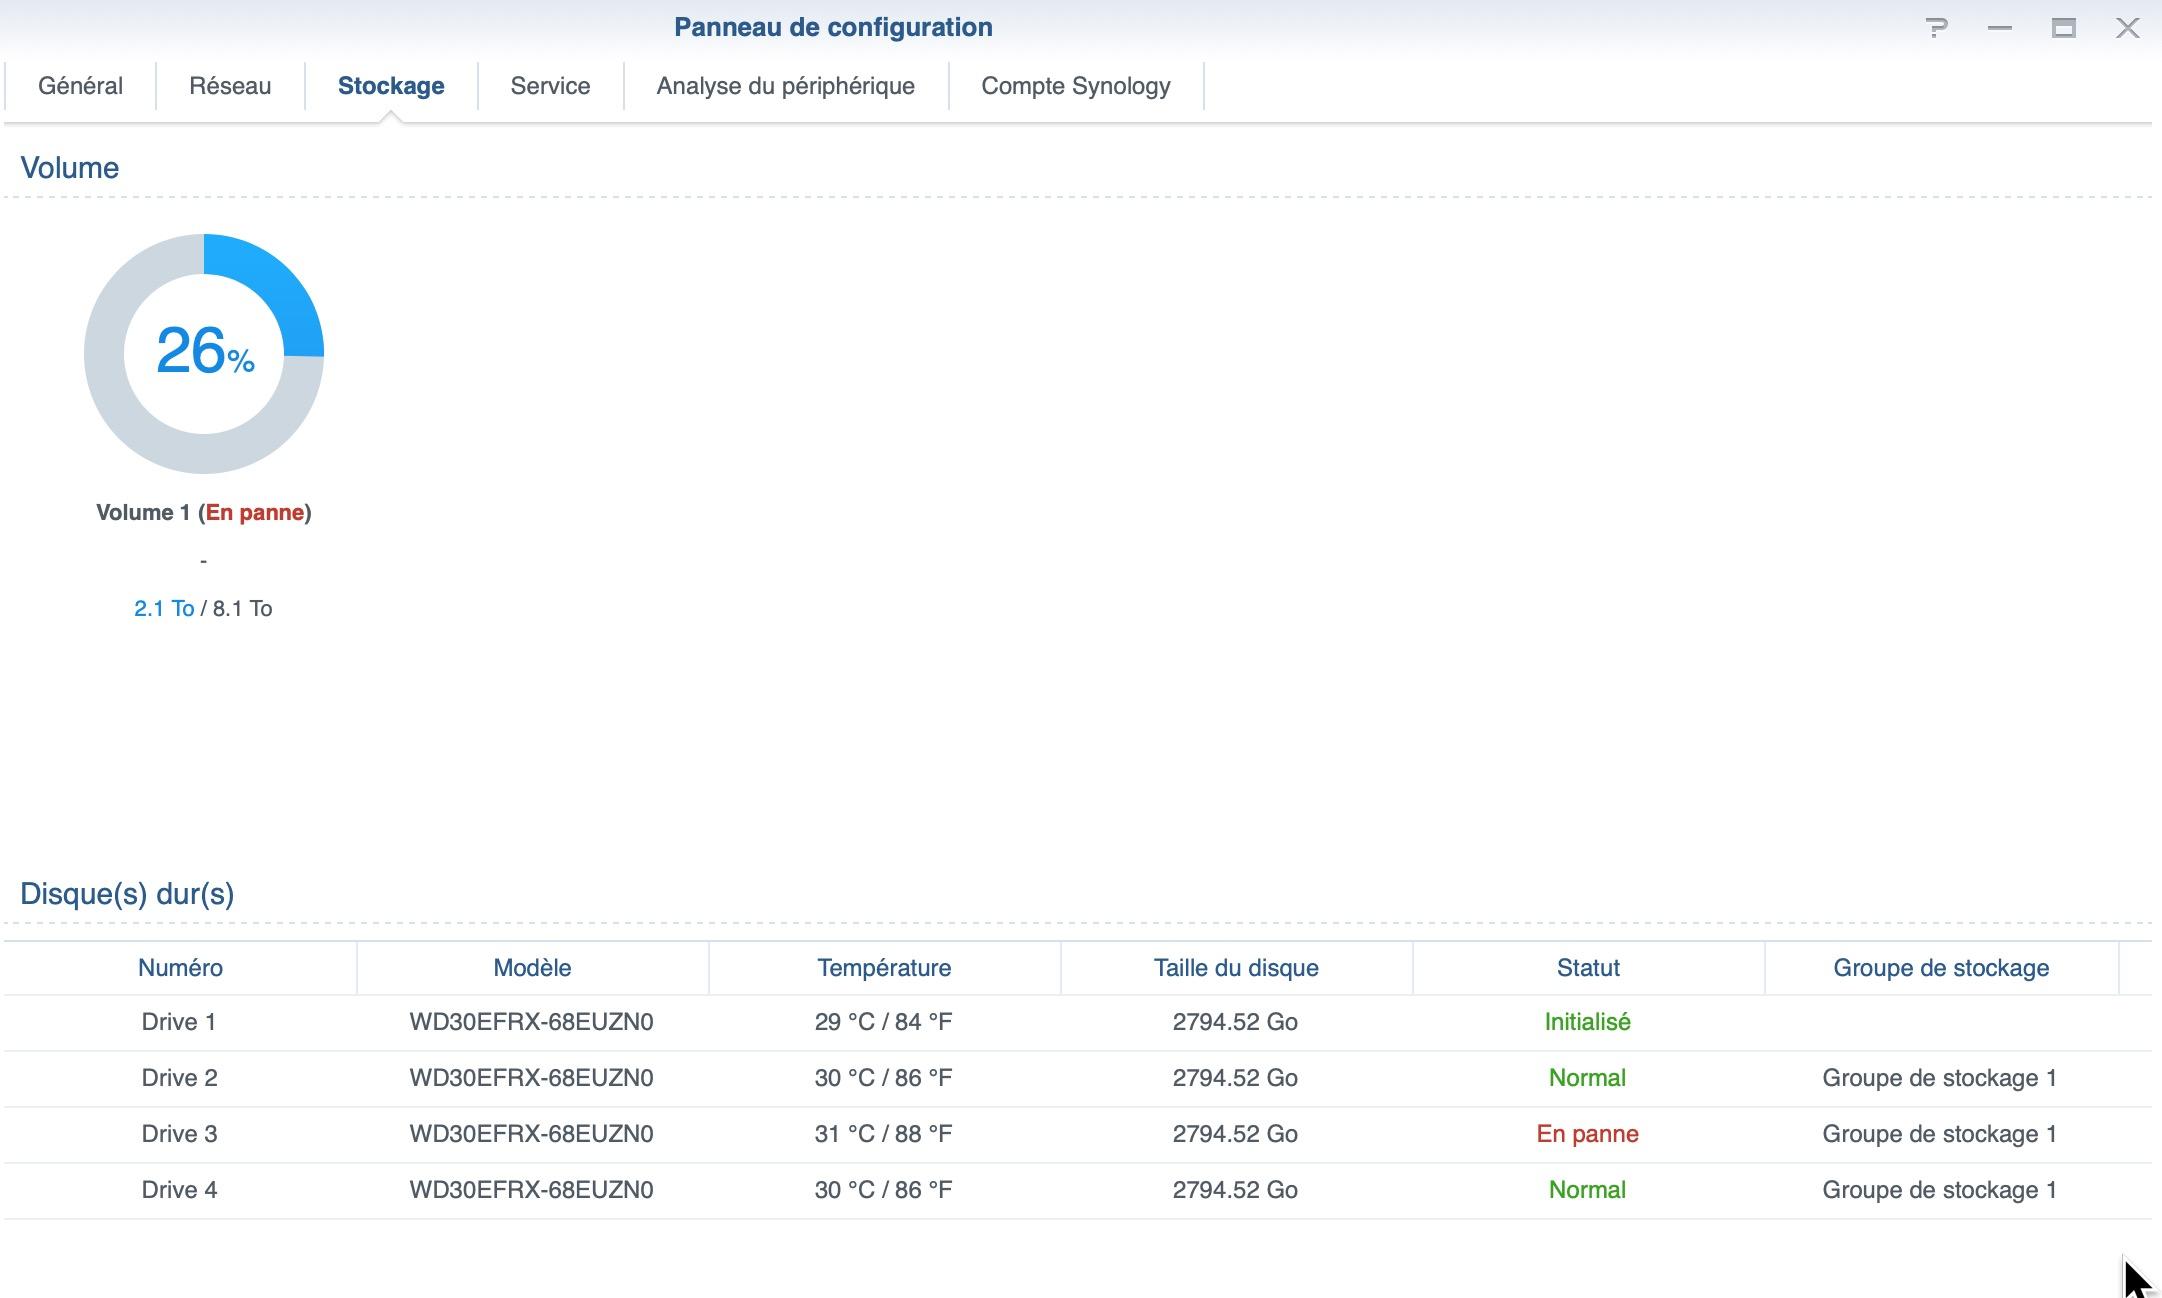Sort by the Numéro column header
Viewport: 2162px width, 1298px height.
180,968
